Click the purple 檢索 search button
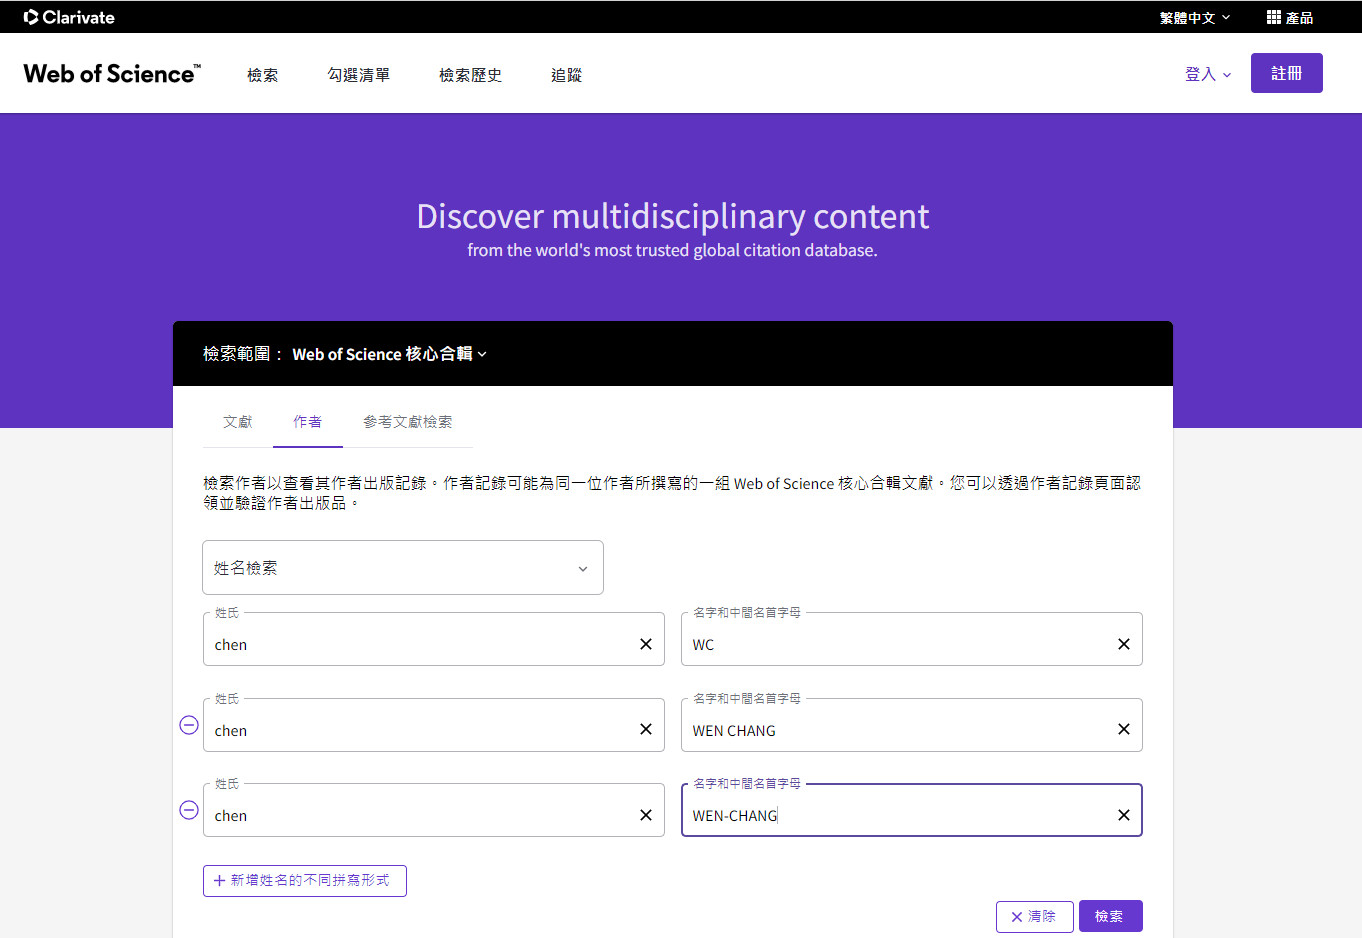 tap(1111, 916)
